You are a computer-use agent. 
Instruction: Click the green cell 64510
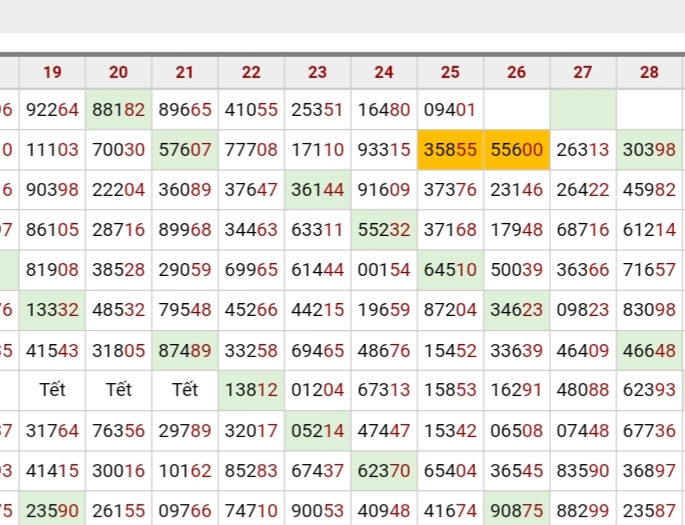(x=450, y=270)
